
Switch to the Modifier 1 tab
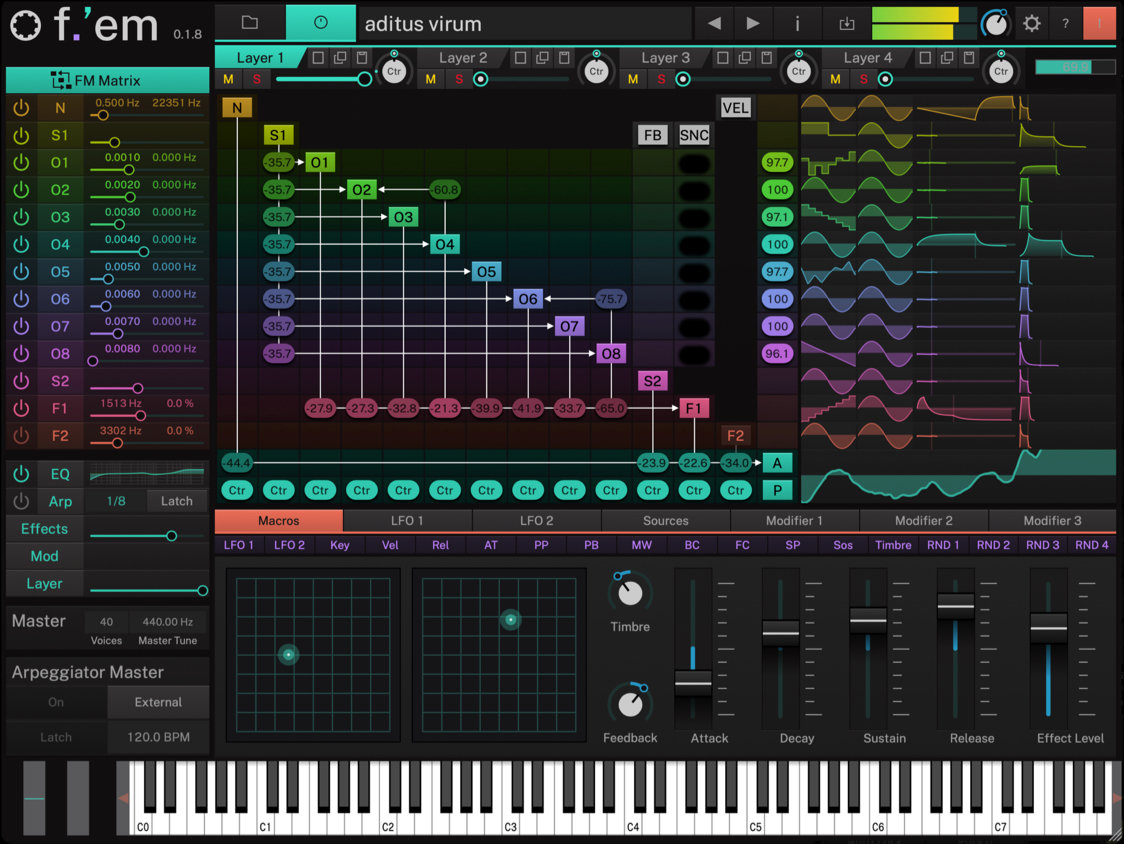[x=794, y=521]
